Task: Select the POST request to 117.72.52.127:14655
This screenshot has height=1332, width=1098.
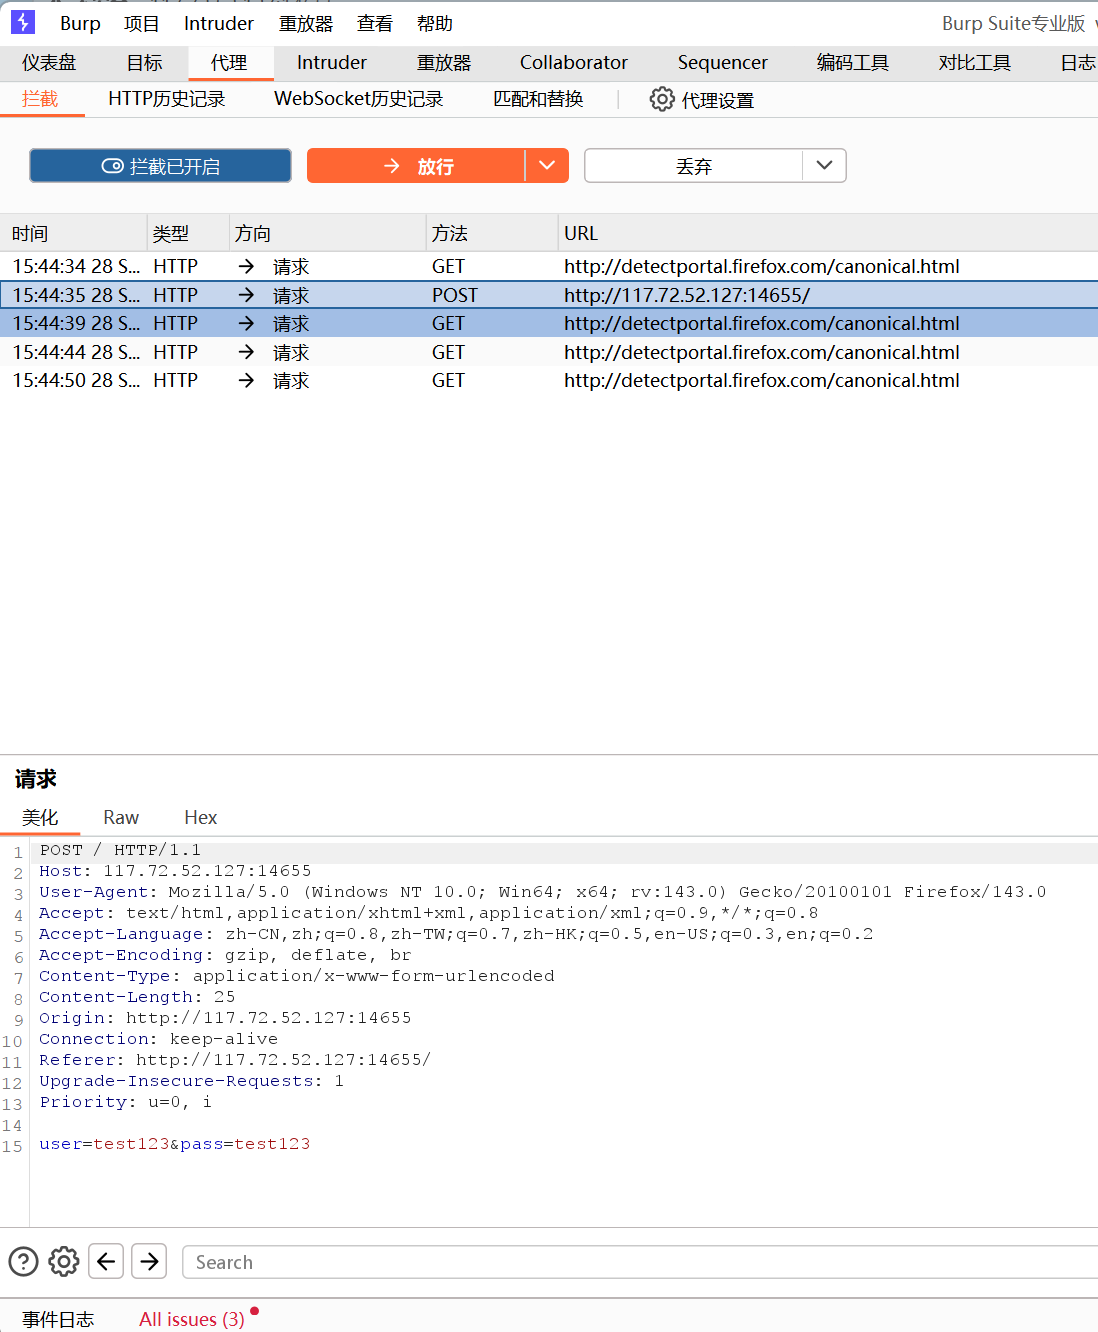Action: coord(549,295)
